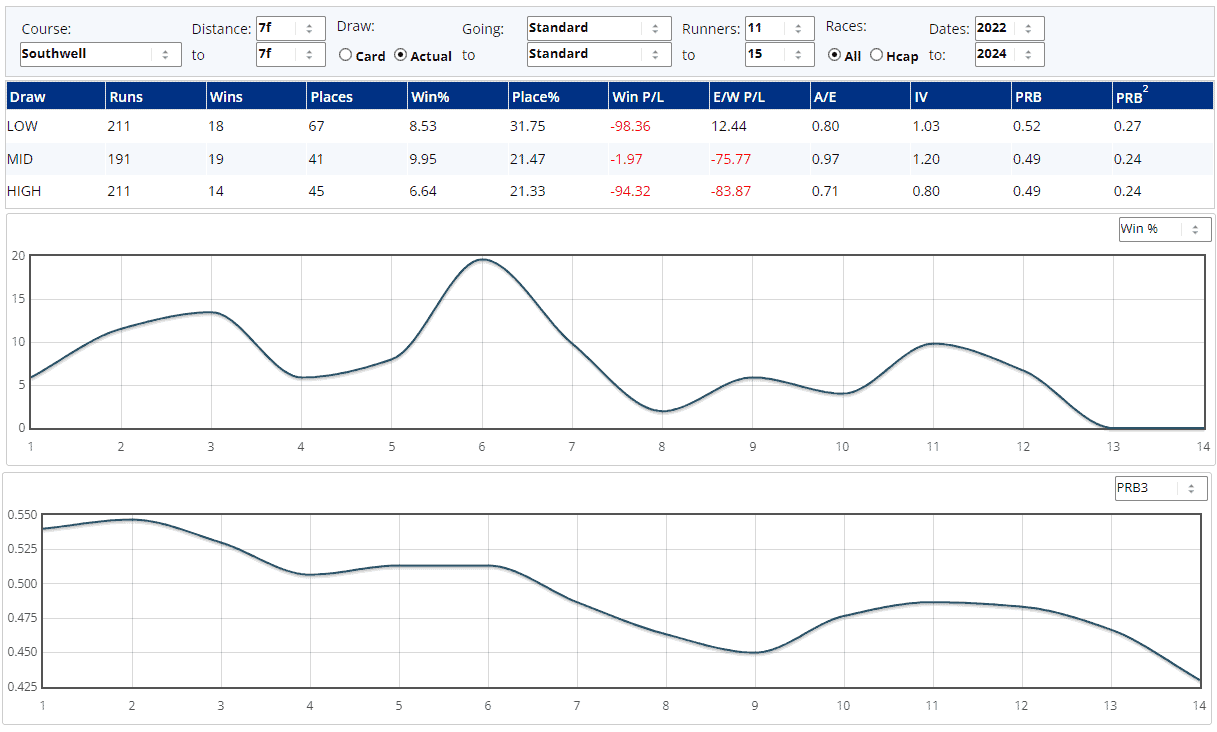The height and width of the screenshot is (732, 1217).
Task: Open the start Dates 2022 selector
Action: point(1009,28)
